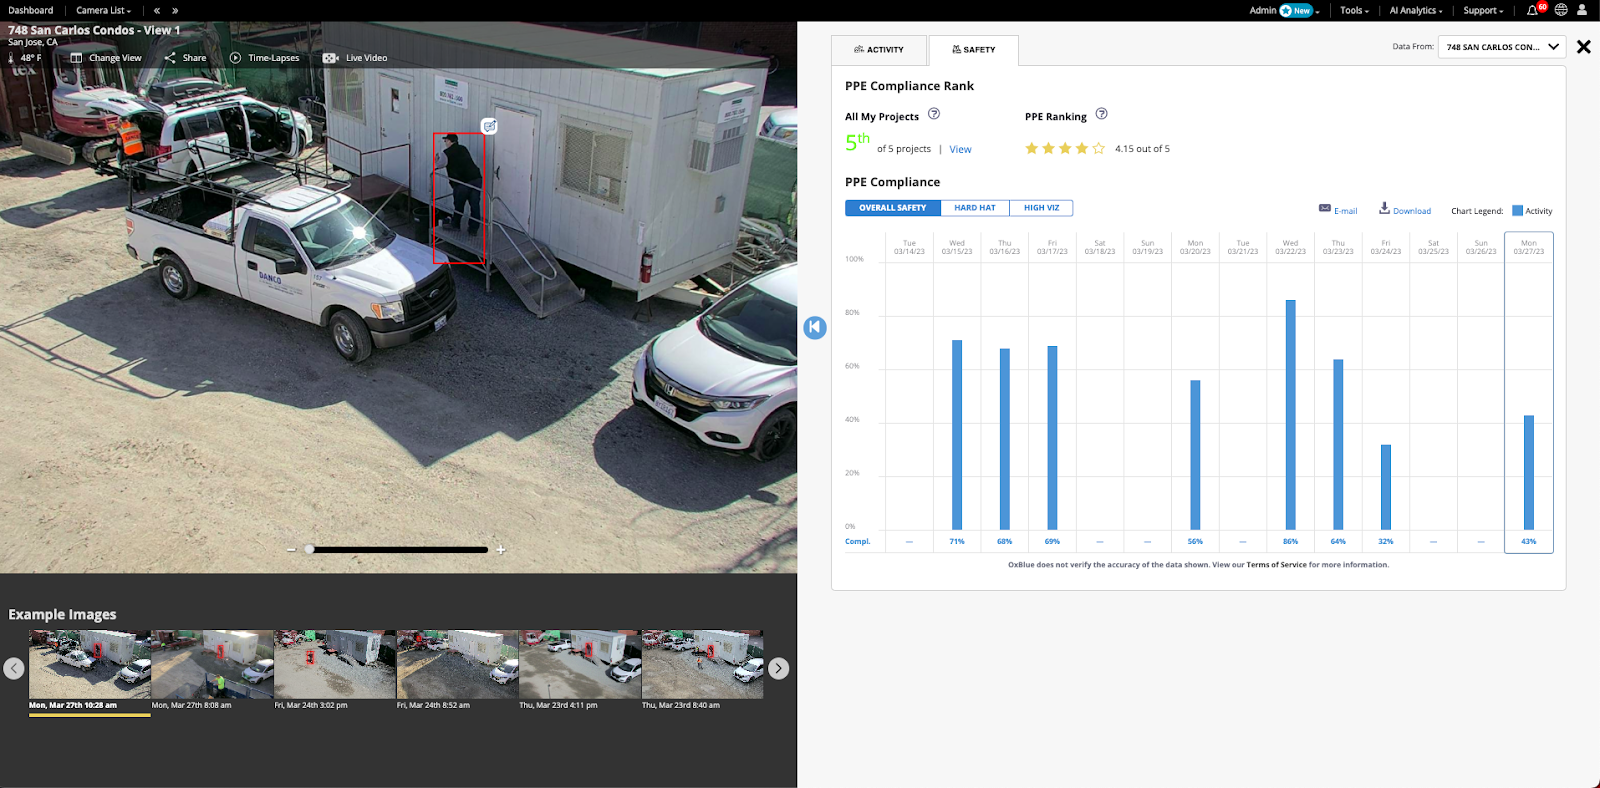Click the image zoom slider track
This screenshot has height=788, width=1600.
(398, 549)
